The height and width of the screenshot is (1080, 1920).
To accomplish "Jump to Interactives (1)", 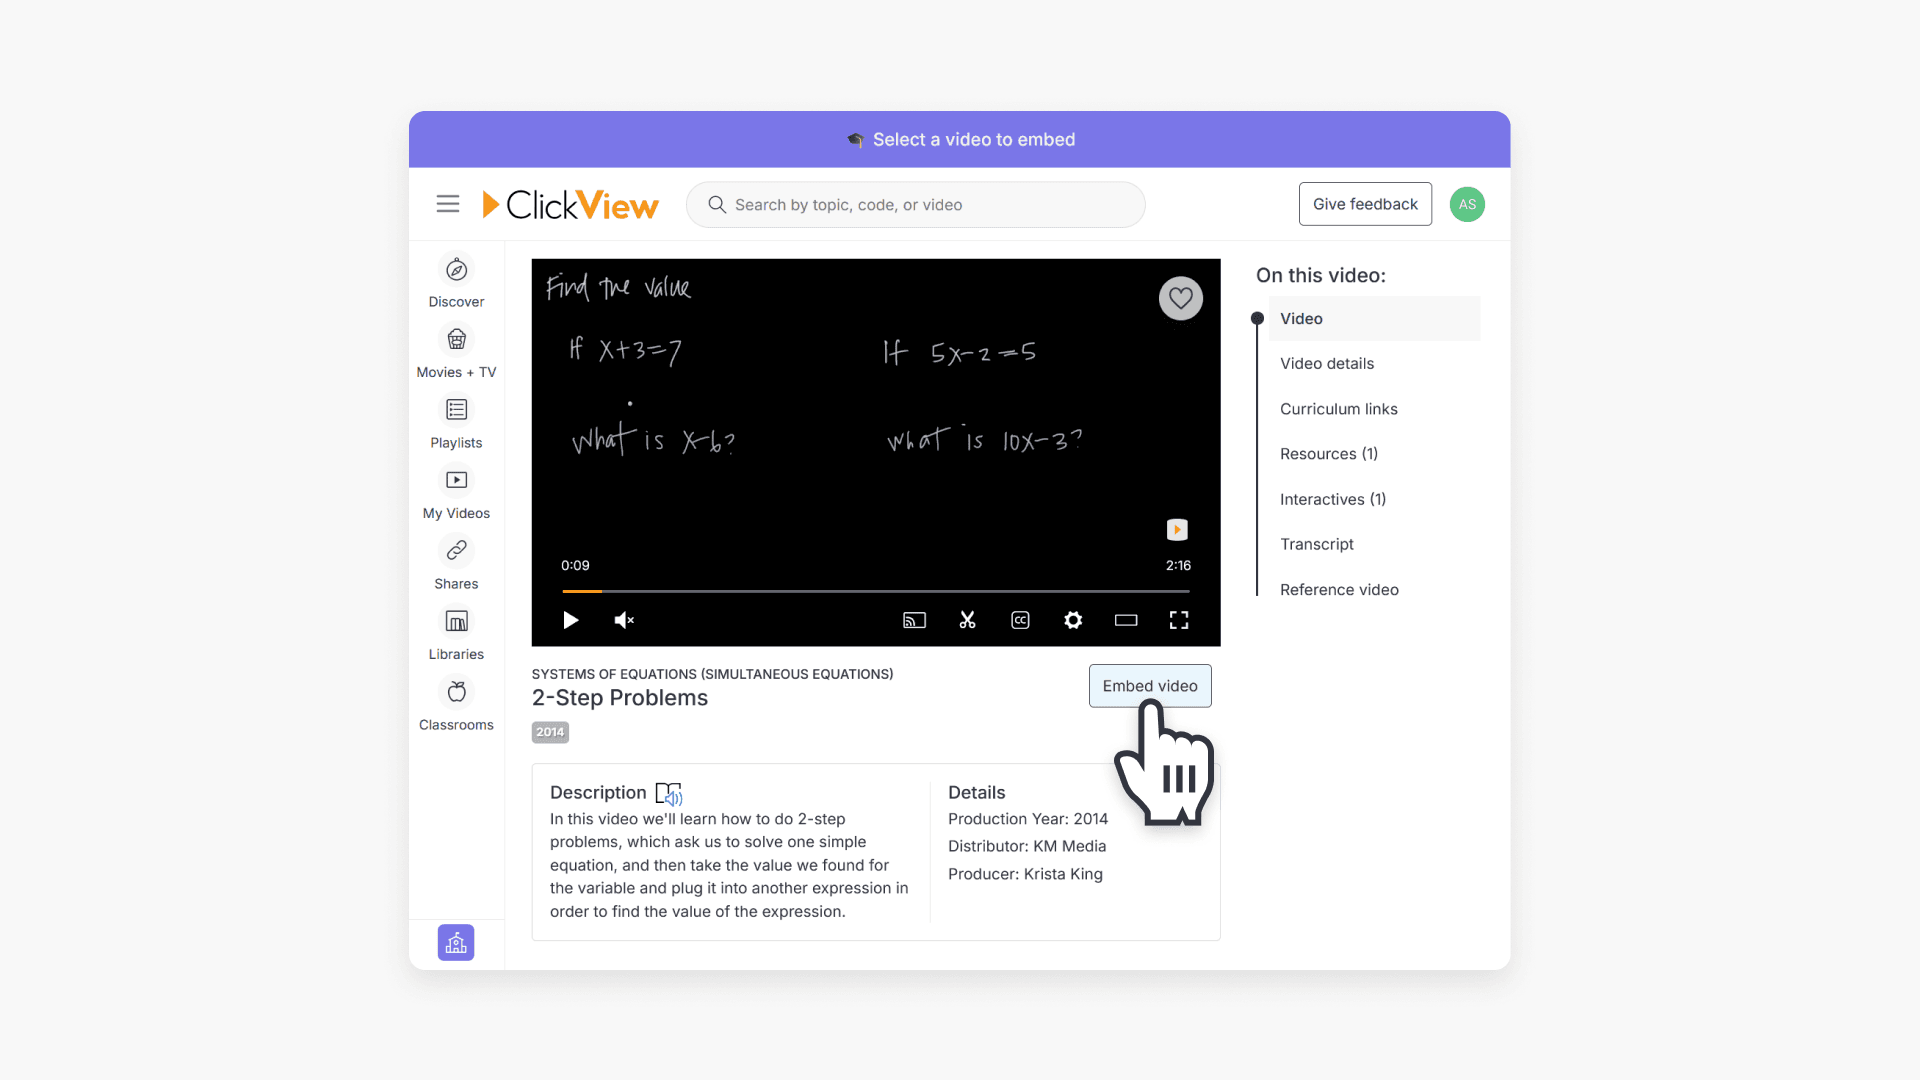I will point(1333,499).
